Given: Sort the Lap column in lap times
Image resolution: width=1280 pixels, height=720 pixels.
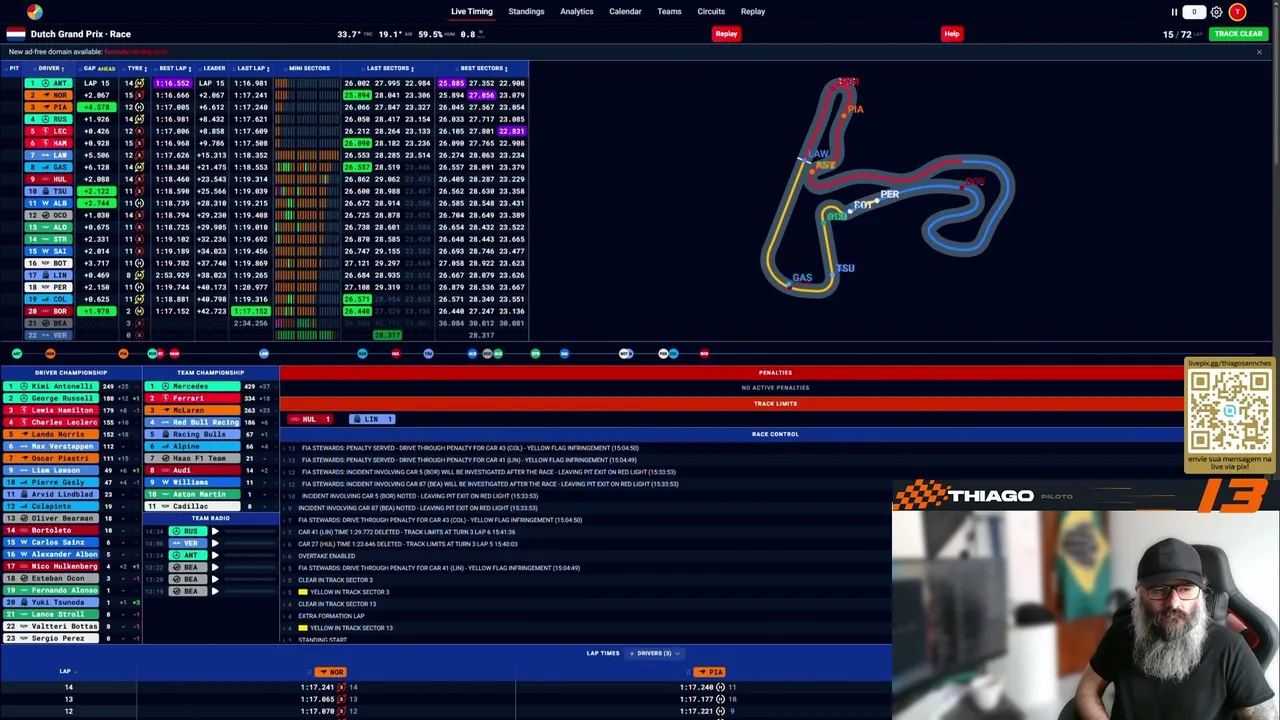Looking at the screenshot, I should pos(66,672).
